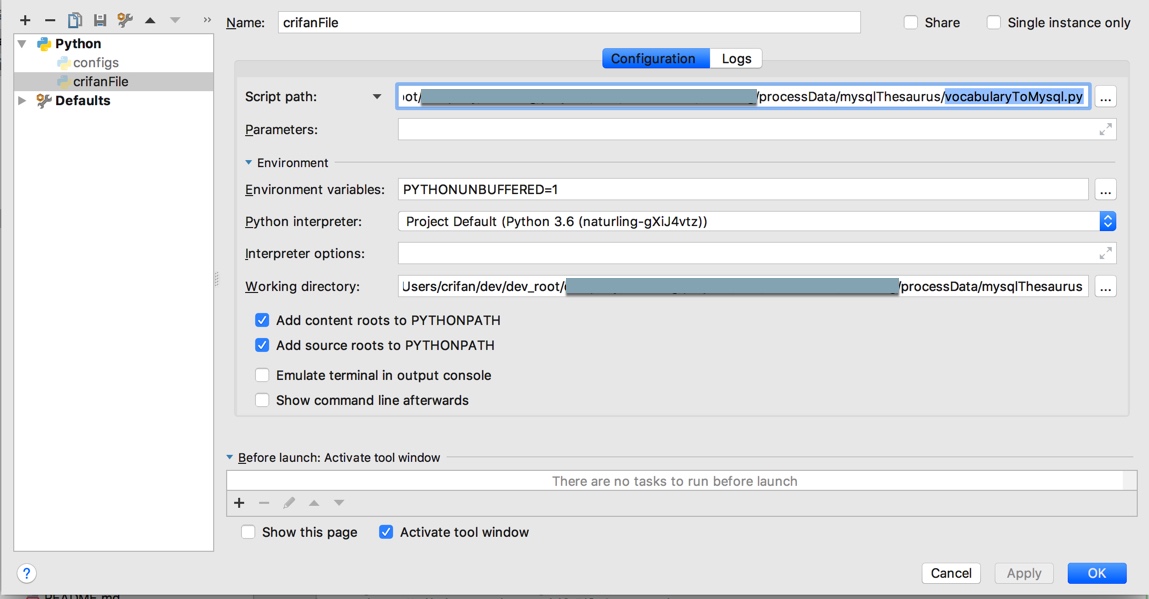Expand Parameters field icon
Viewport: 1149px width, 599px height.
tap(1106, 130)
